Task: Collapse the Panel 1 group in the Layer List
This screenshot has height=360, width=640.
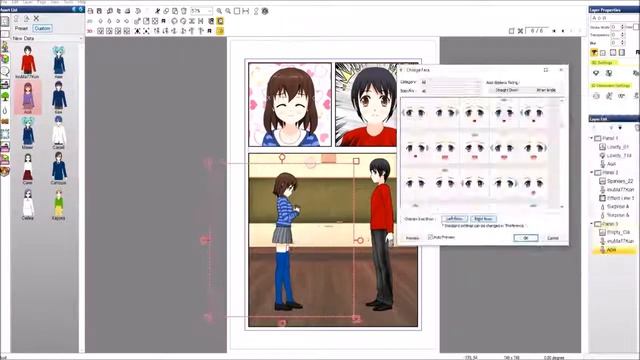Action: (x=591, y=138)
